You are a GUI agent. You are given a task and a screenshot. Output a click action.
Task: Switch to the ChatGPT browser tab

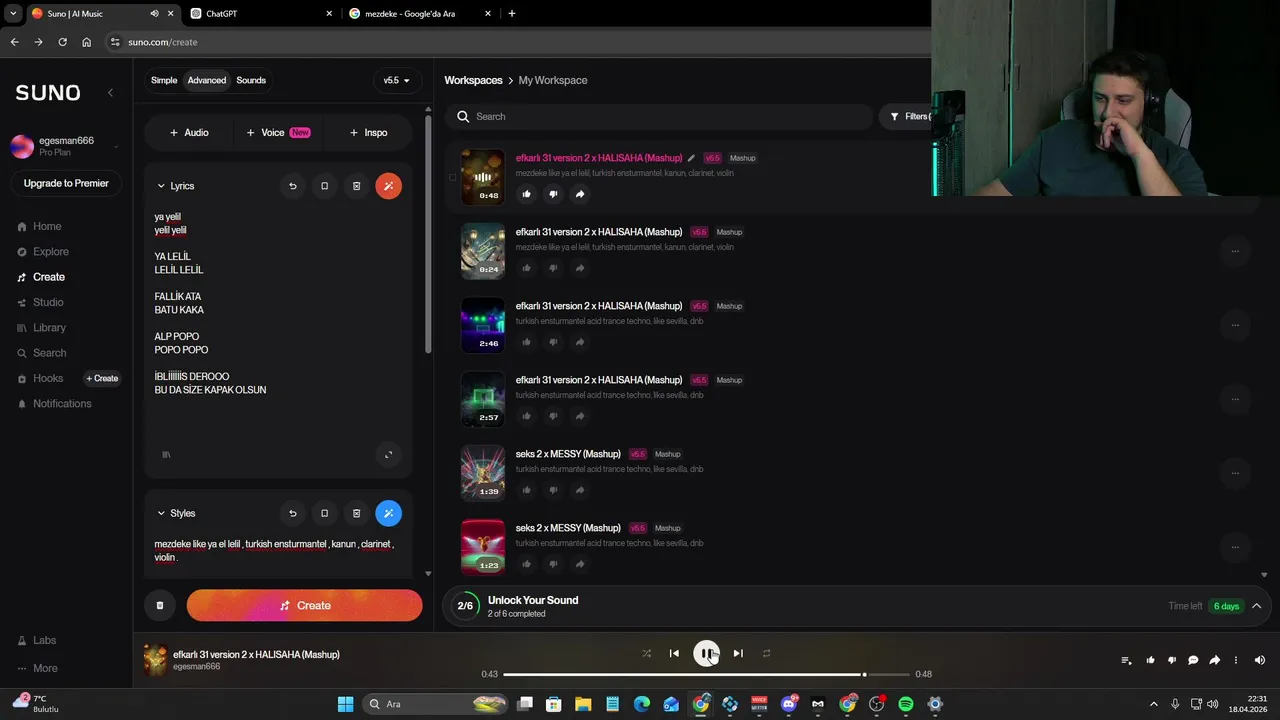tap(258, 14)
